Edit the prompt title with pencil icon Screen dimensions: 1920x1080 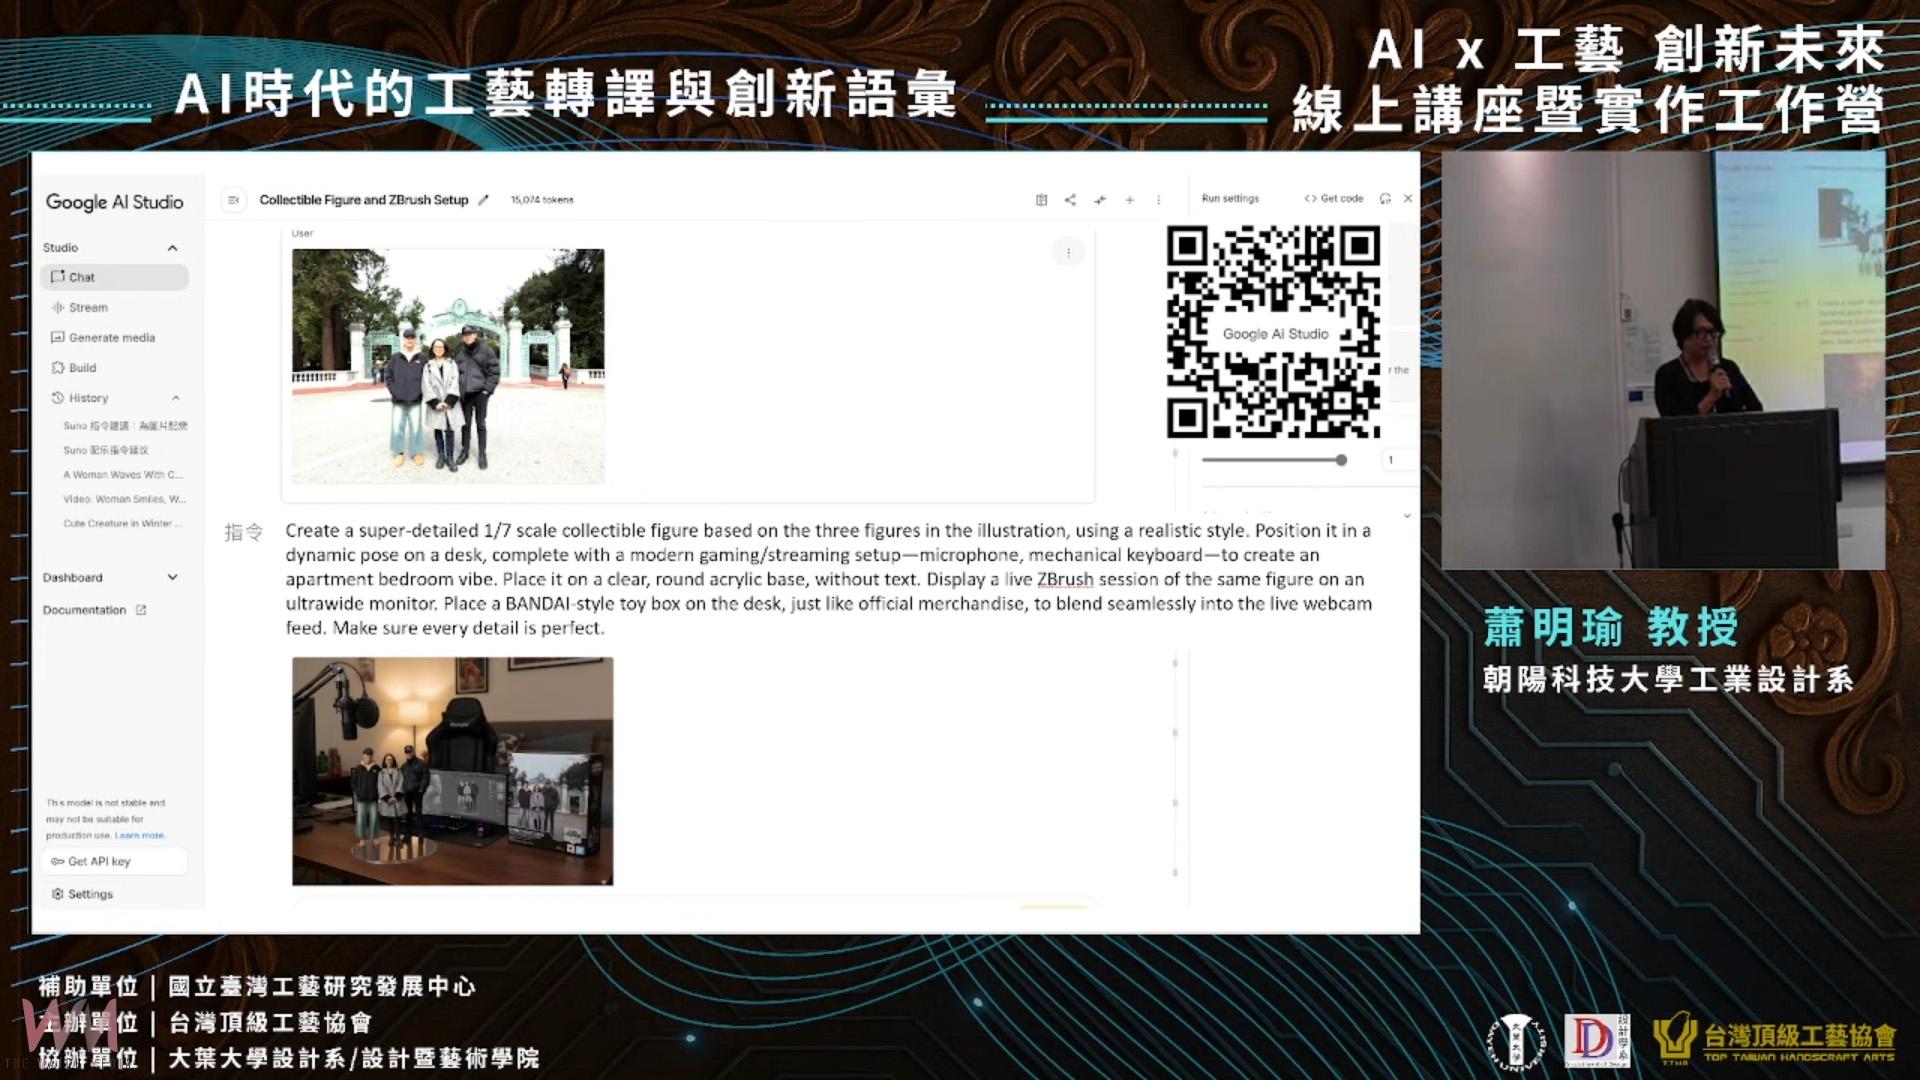[x=483, y=200]
